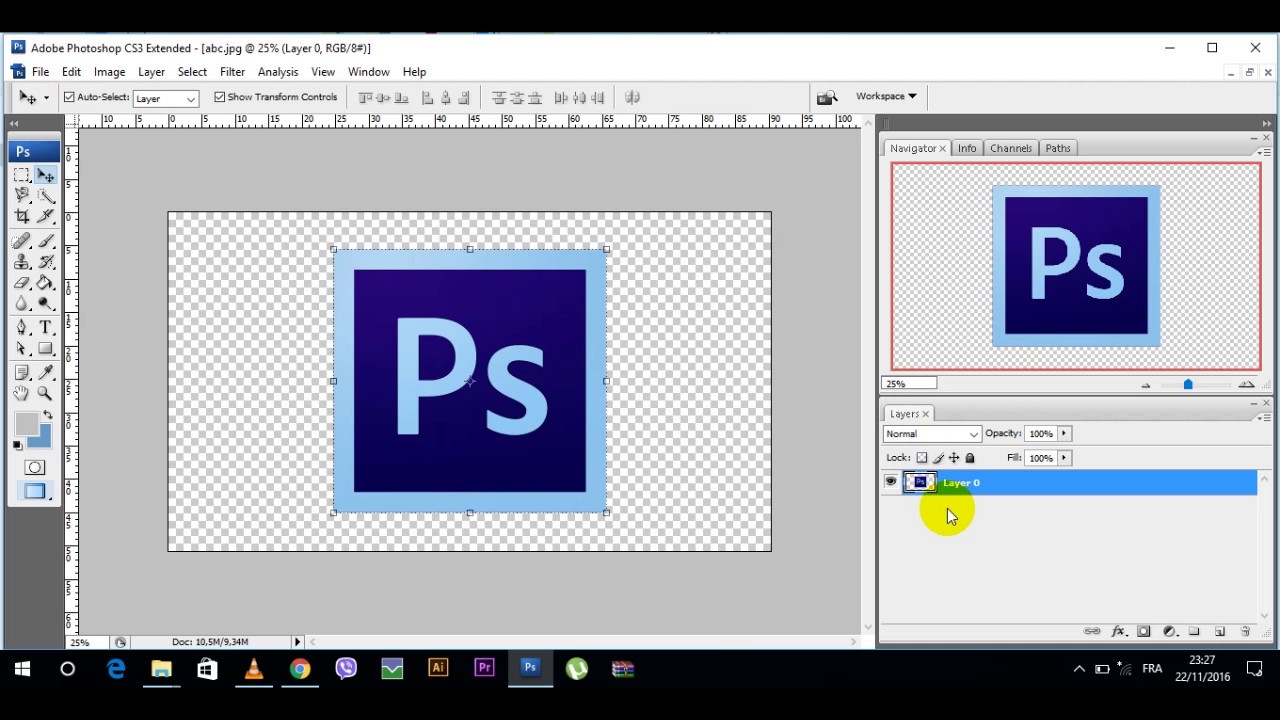Select the Horizontal Type tool

click(46, 328)
